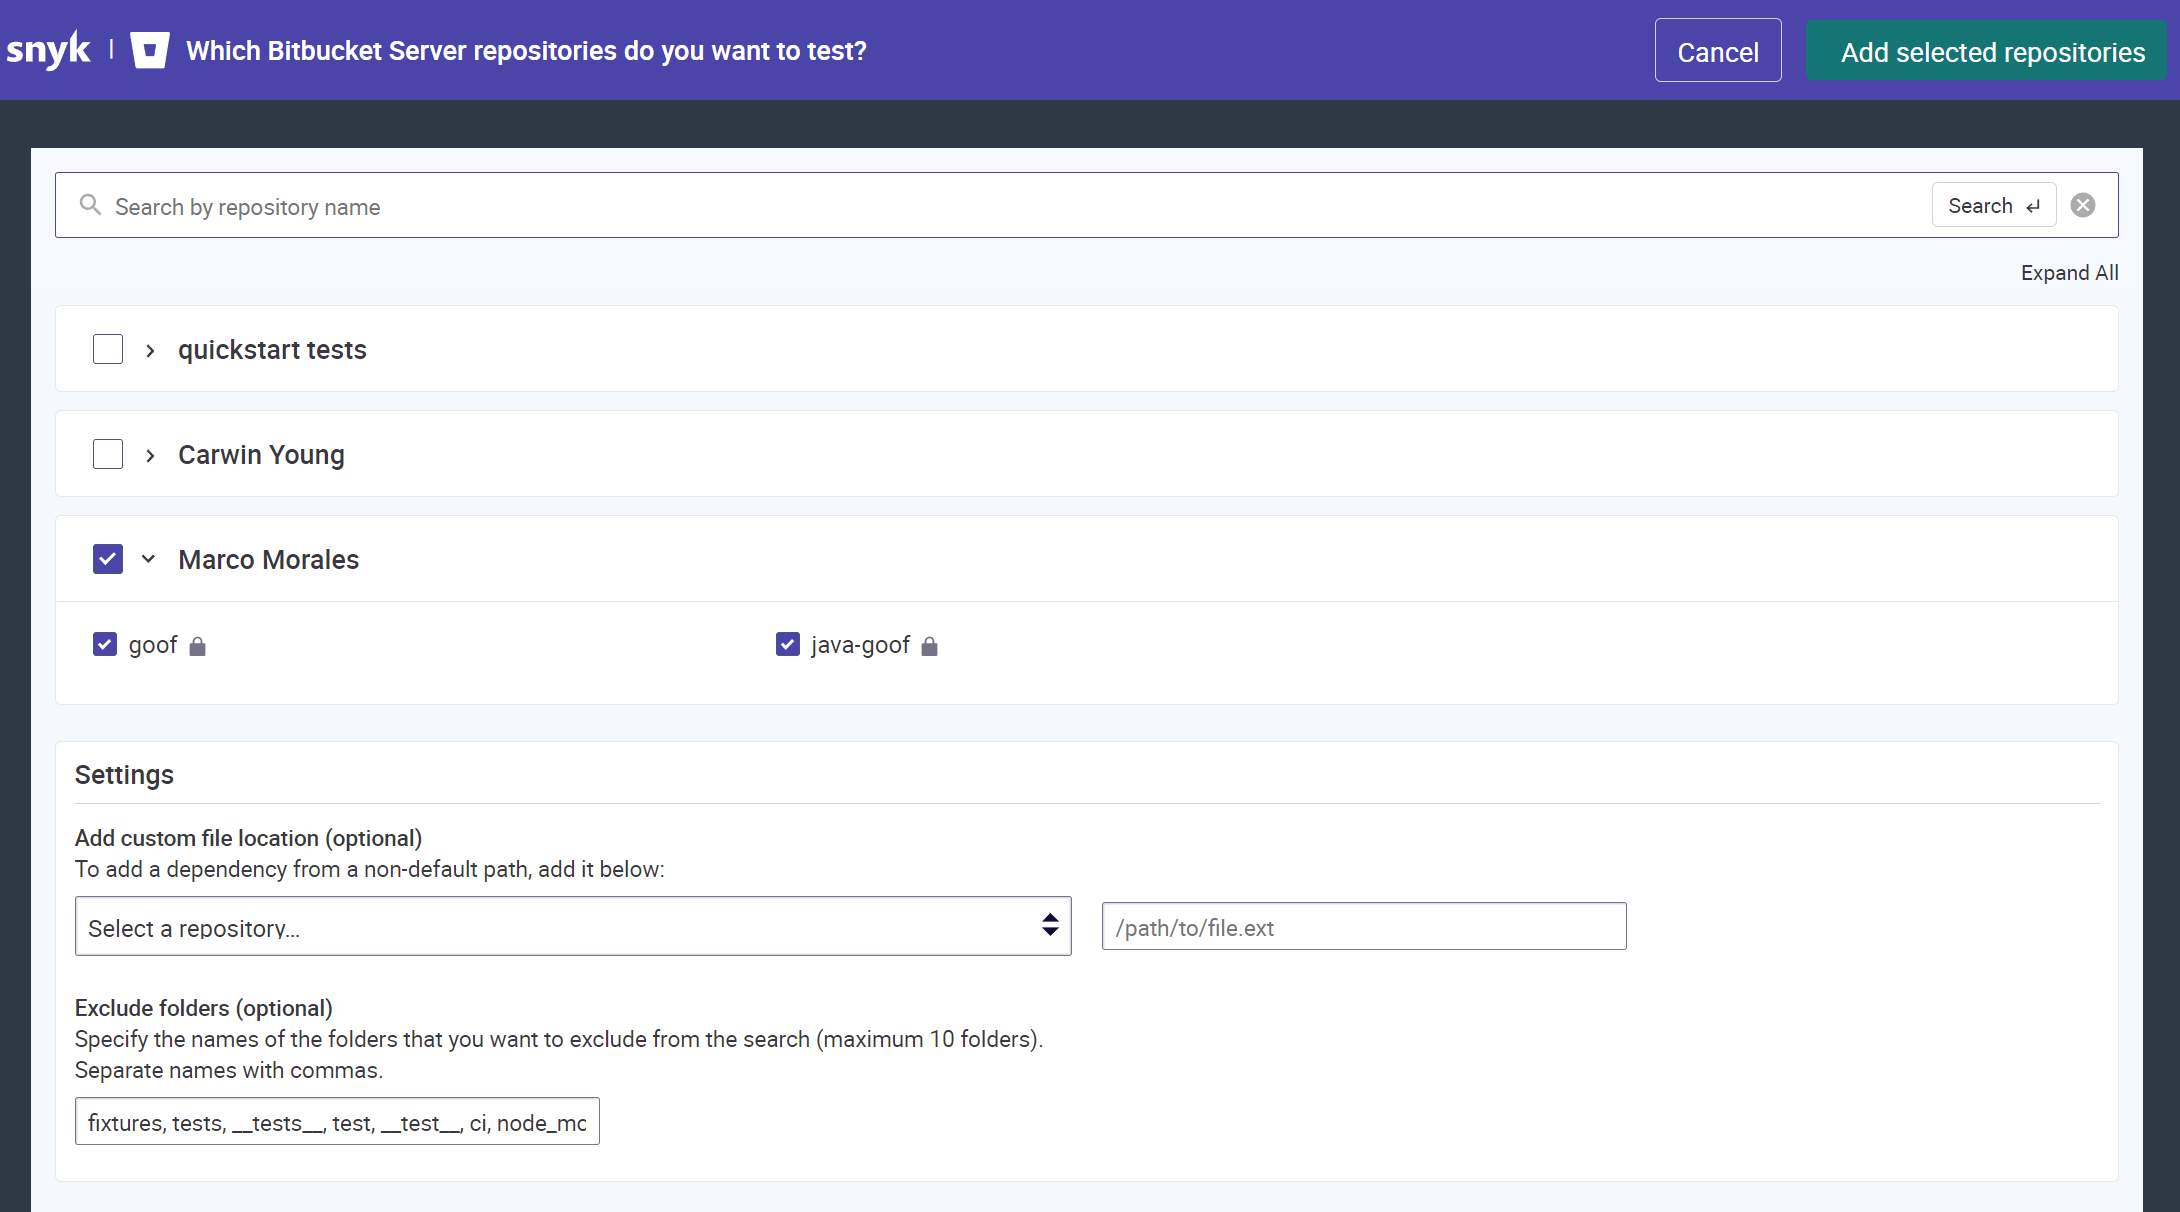Click the Settings heading

point(124,775)
